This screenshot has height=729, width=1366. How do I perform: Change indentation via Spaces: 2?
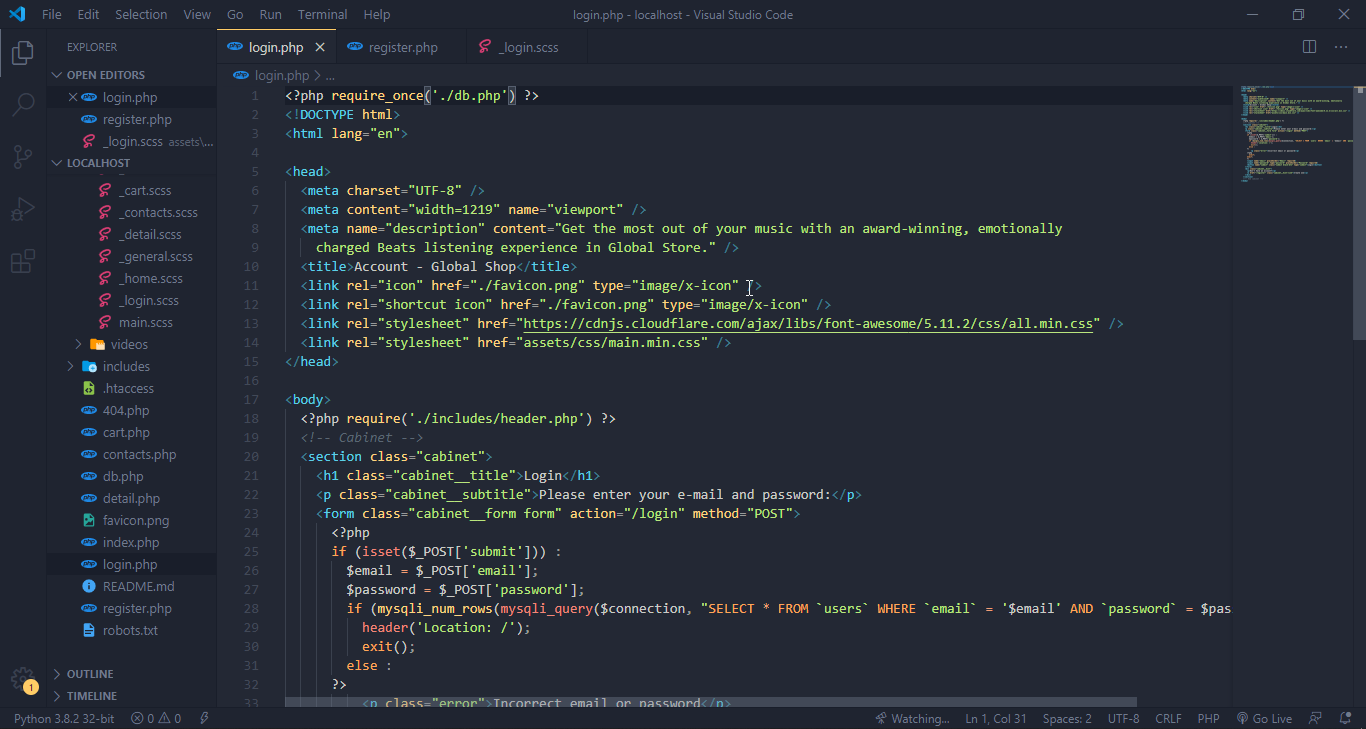coord(1067,718)
